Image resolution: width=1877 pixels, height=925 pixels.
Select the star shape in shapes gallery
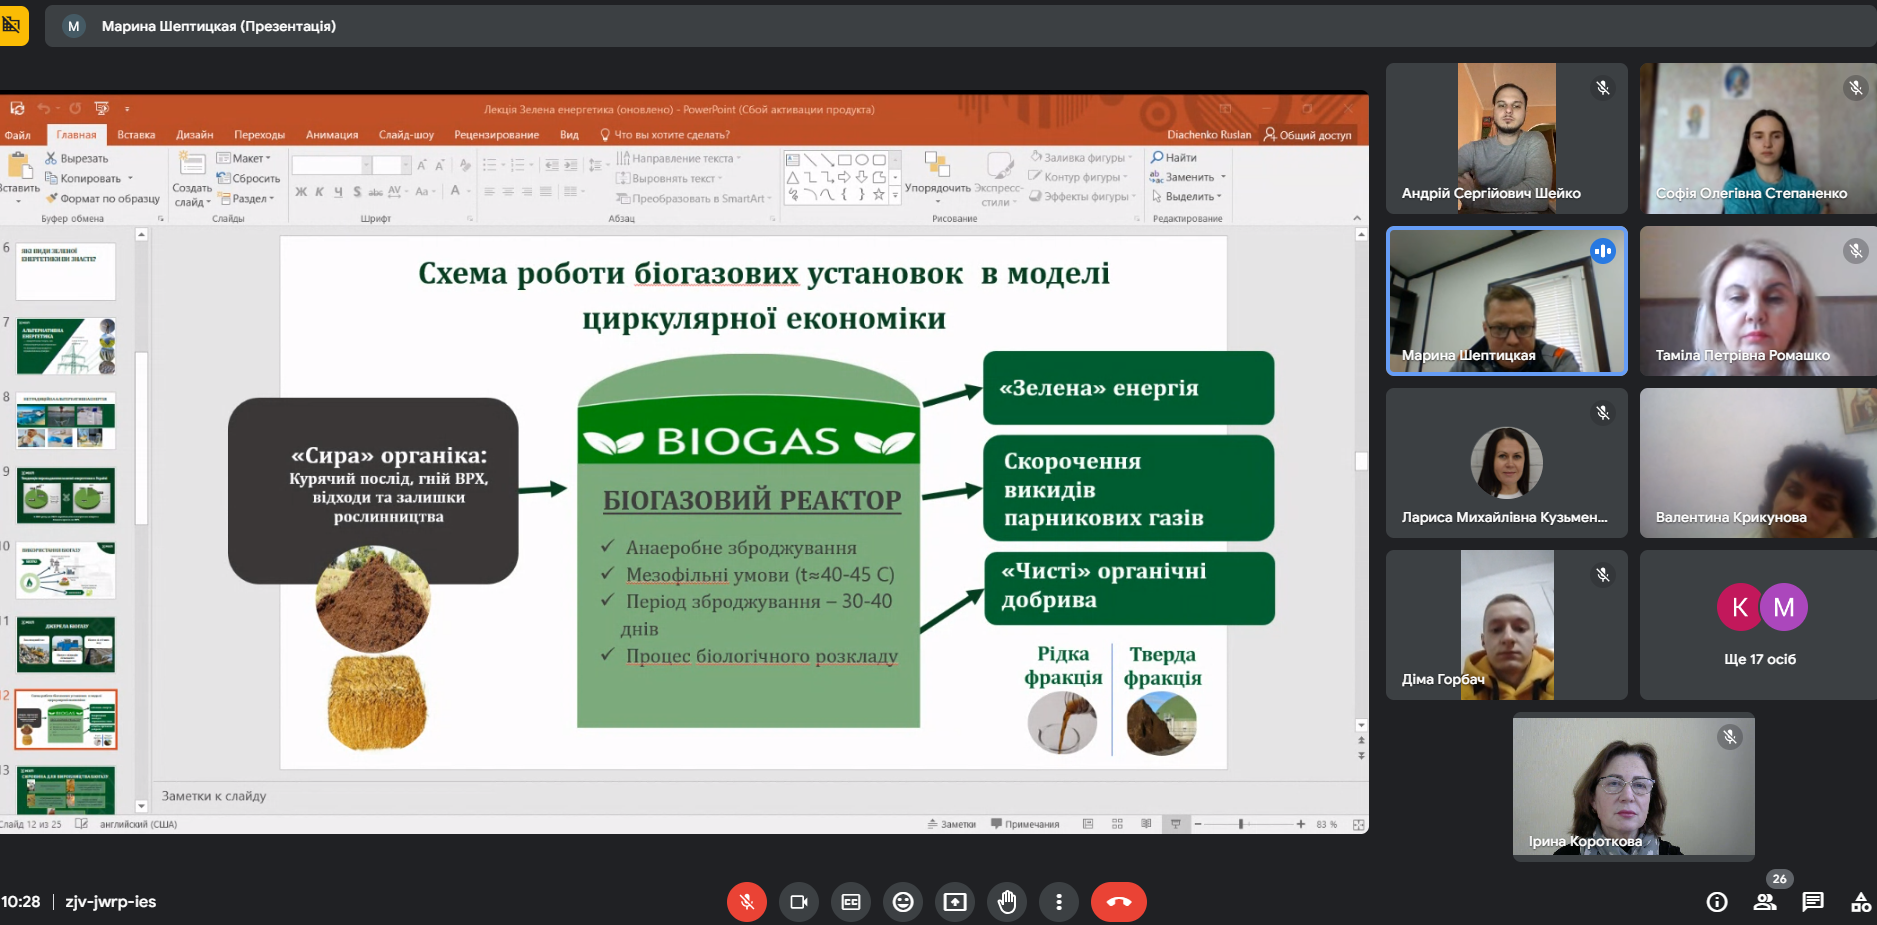(878, 194)
